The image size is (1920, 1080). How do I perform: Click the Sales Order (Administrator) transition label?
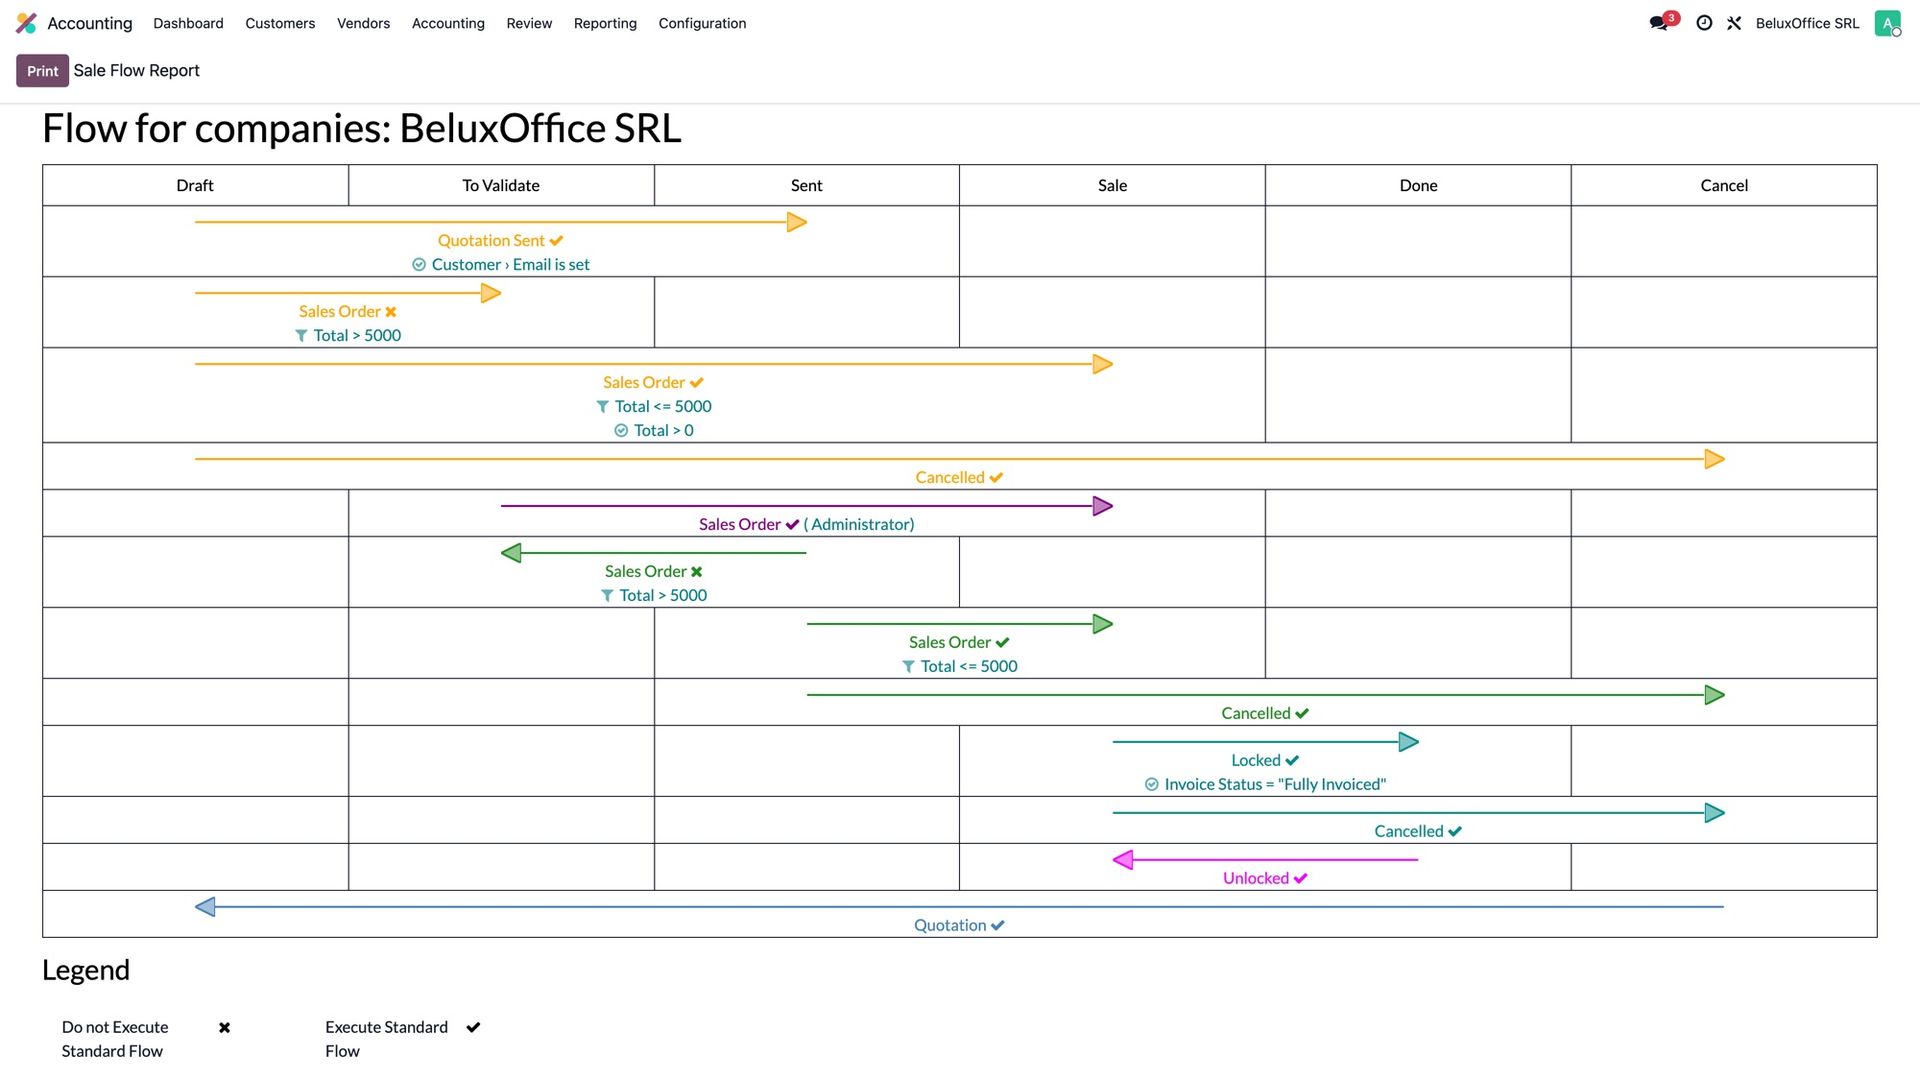tap(806, 525)
